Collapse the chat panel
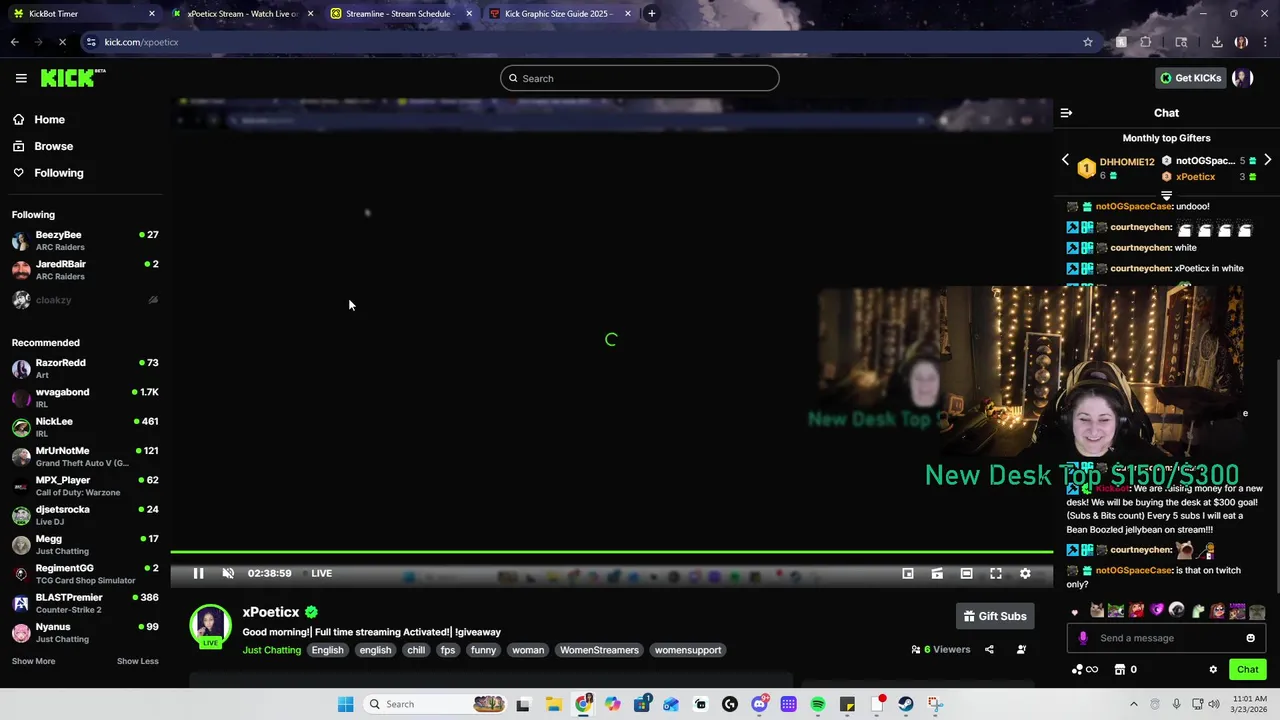 click(x=1066, y=113)
